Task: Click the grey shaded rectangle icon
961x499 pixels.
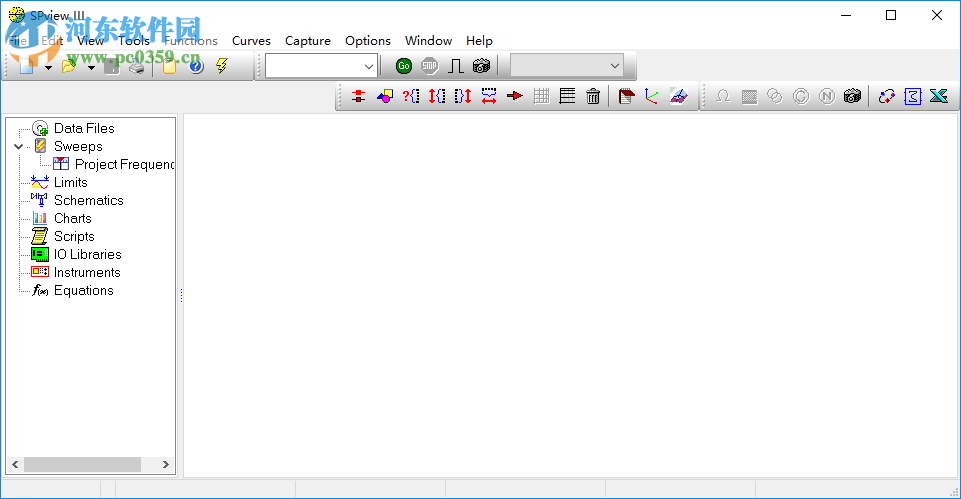Action: click(x=749, y=96)
